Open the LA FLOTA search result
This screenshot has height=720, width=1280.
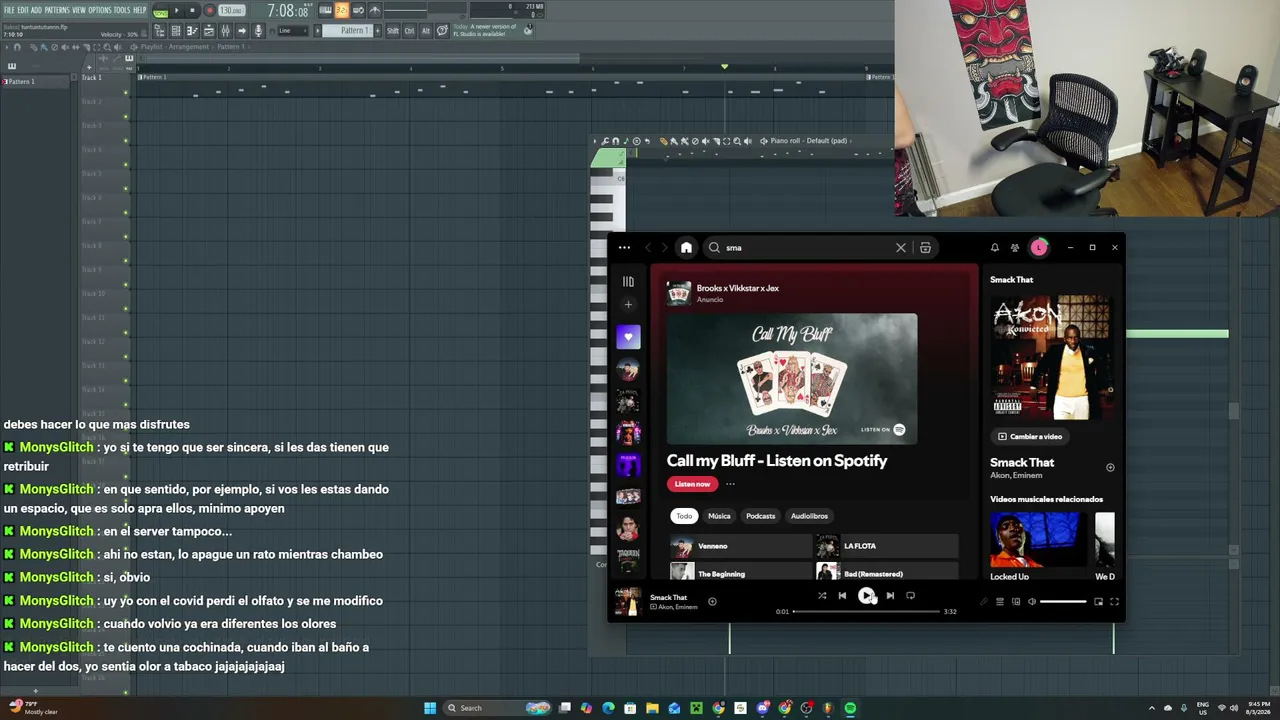click(887, 546)
